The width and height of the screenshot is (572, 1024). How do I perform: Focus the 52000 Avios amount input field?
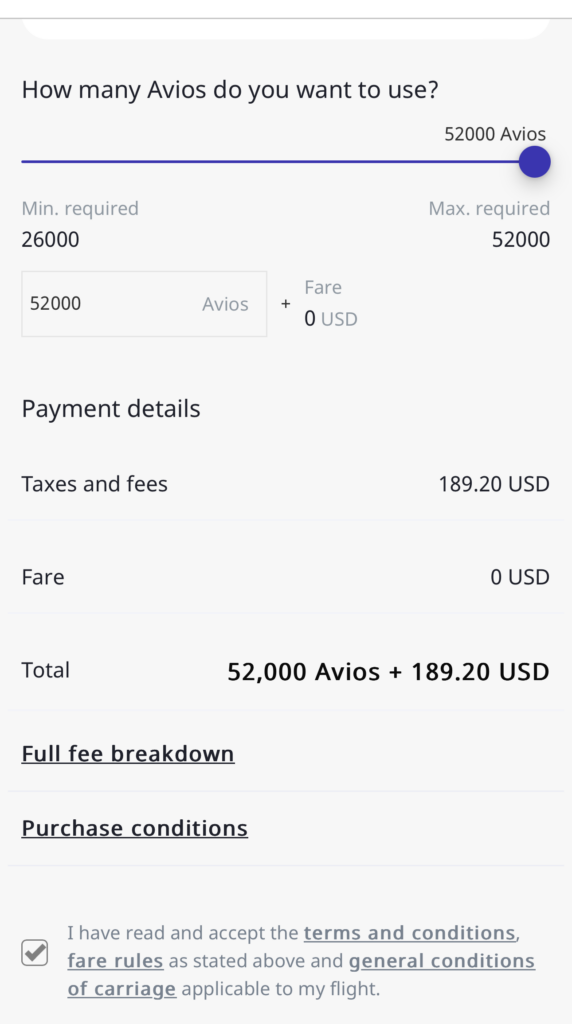click(x=144, y=304)
